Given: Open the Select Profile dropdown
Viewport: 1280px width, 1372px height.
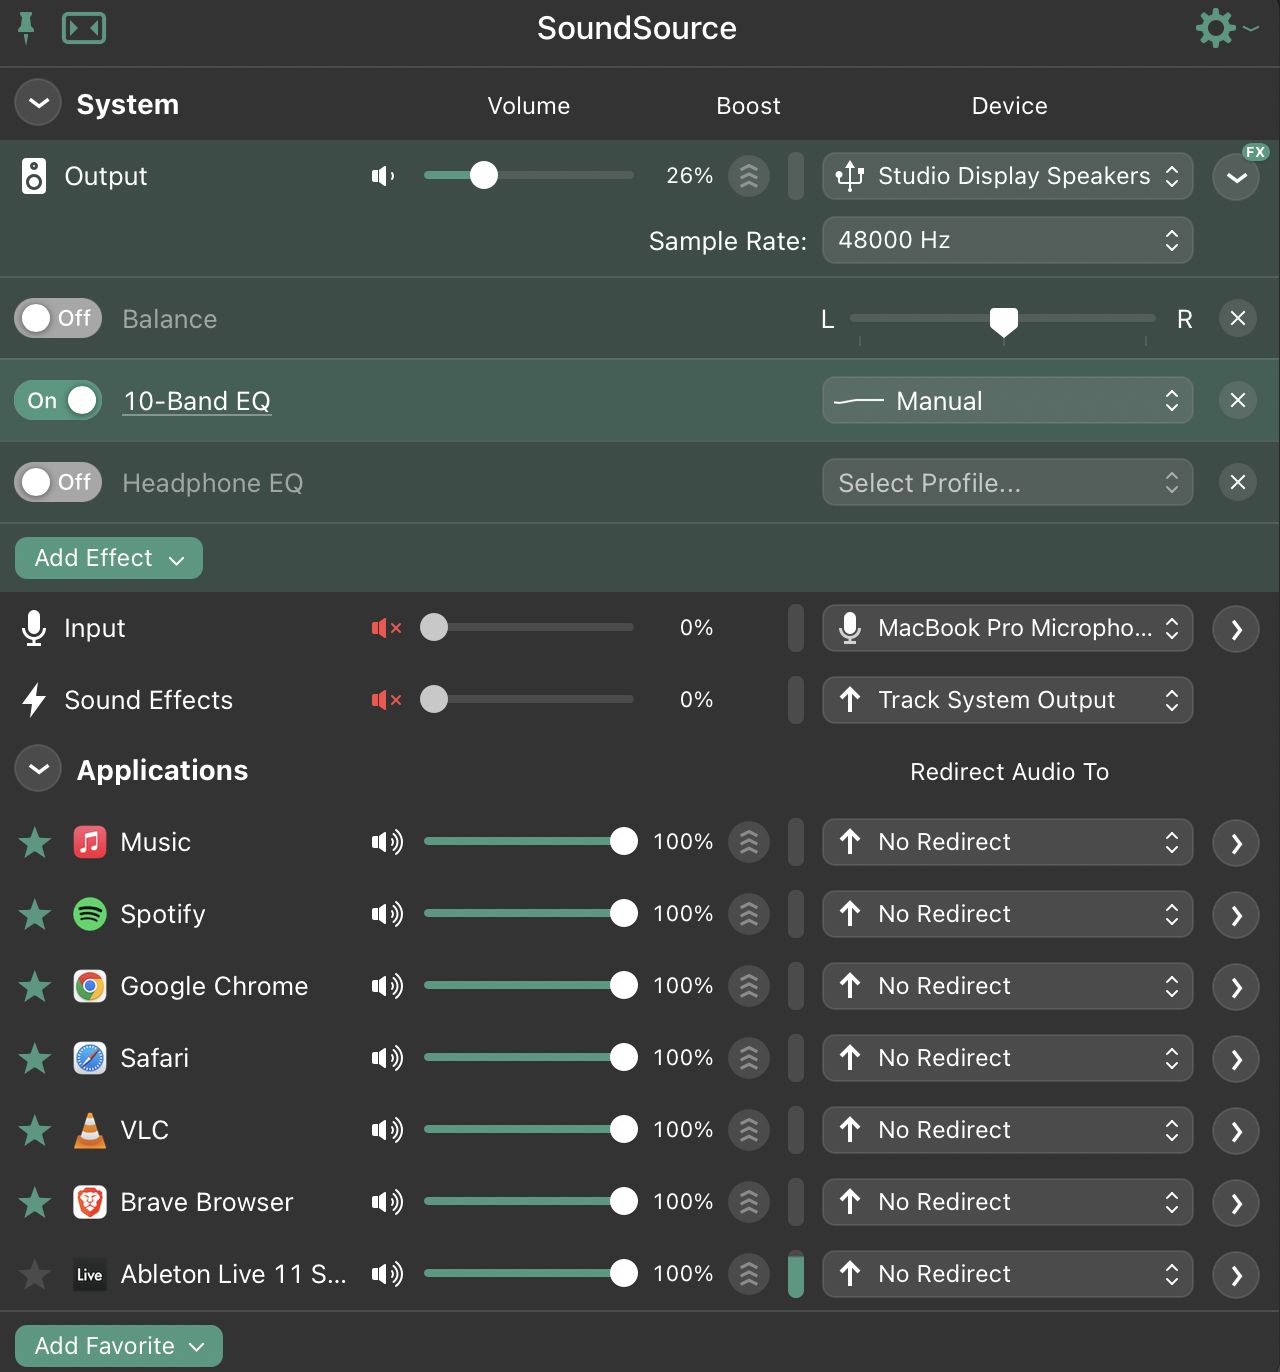Looking at the screenshot, I should [x=1008, y=482].
